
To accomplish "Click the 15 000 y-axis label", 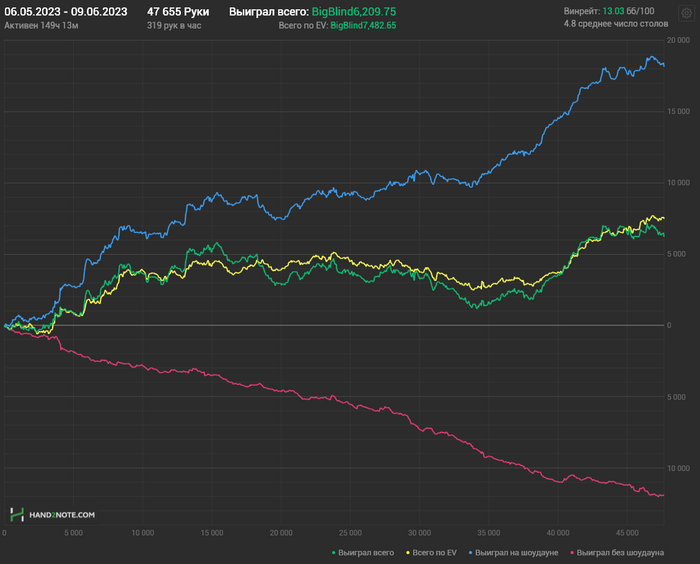I will pyautogui.click(x=678, y=111).
